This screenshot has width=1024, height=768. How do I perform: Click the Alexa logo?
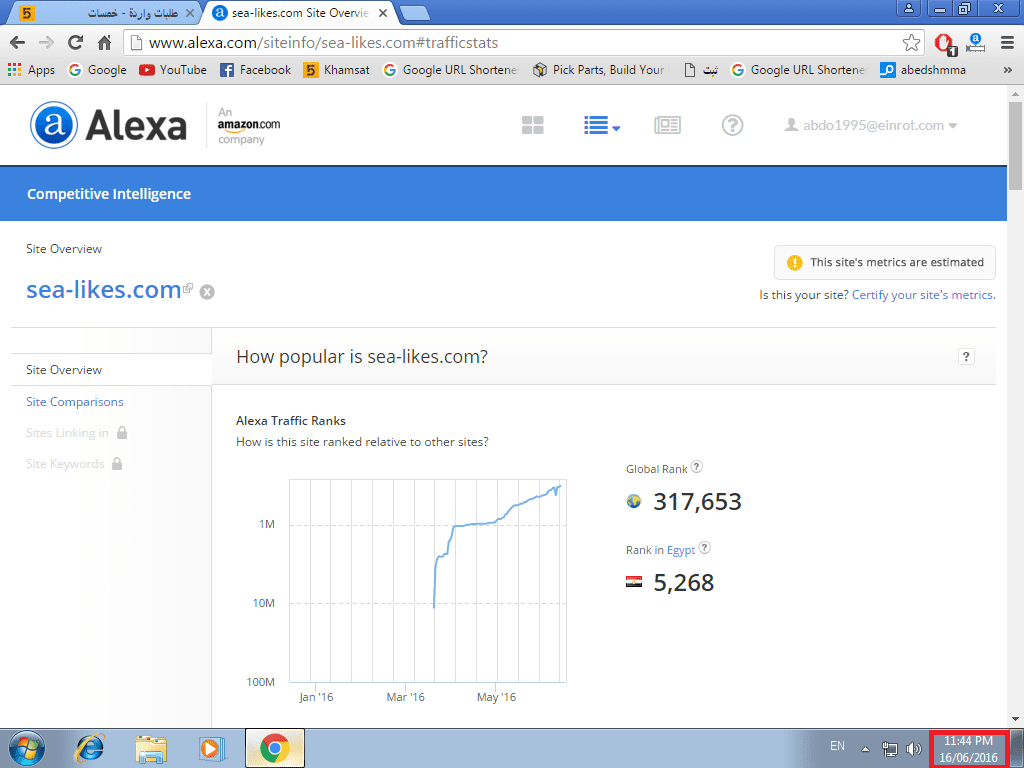tap(109, 126)
